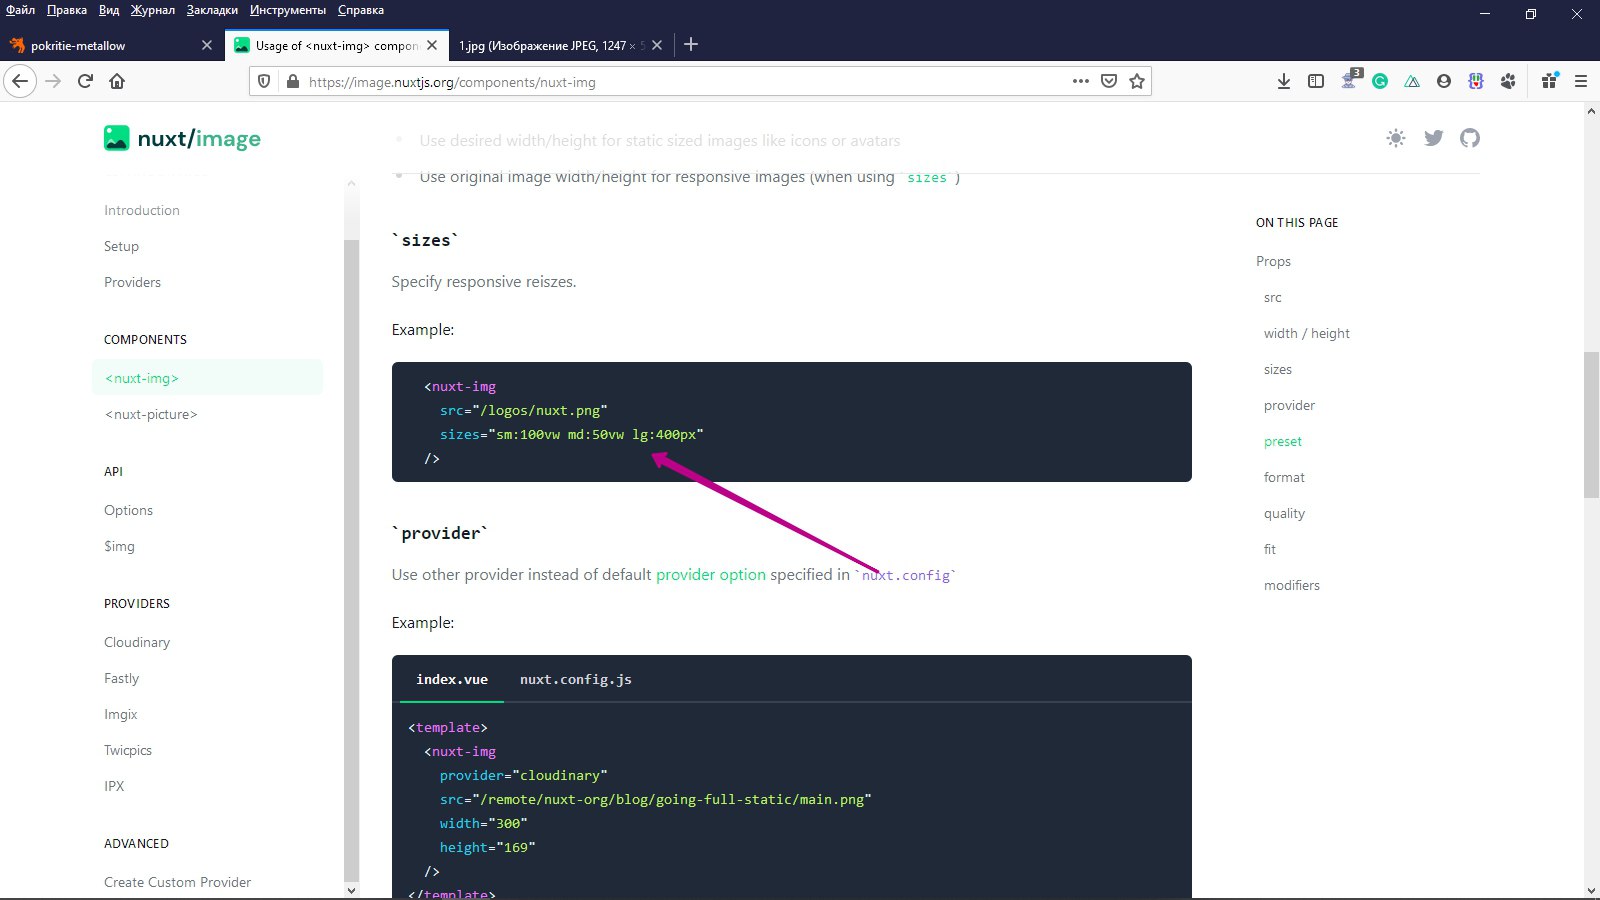Jump to the quality section
Viewport: 1600px width, 900px height.
[1284, 513]
